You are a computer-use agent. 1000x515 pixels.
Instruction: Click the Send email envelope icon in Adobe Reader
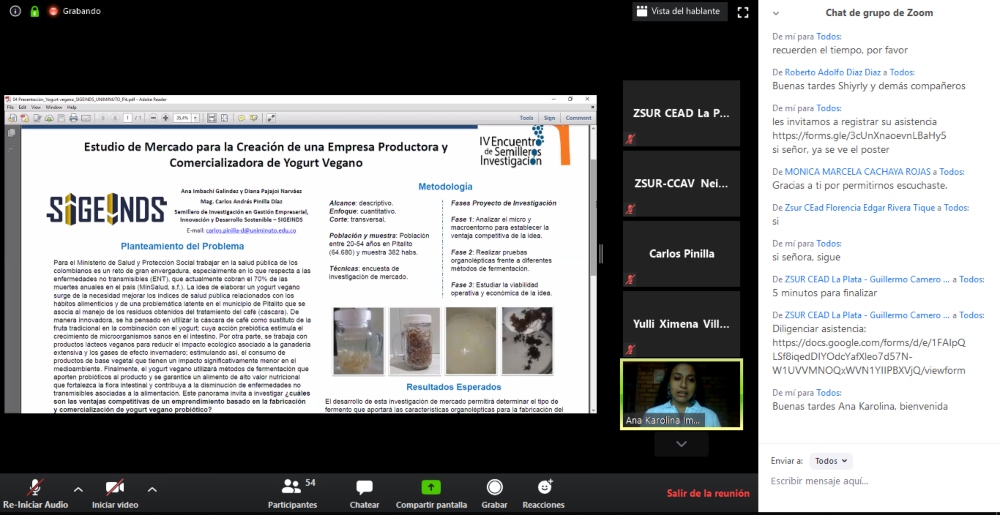coord(85,118)
